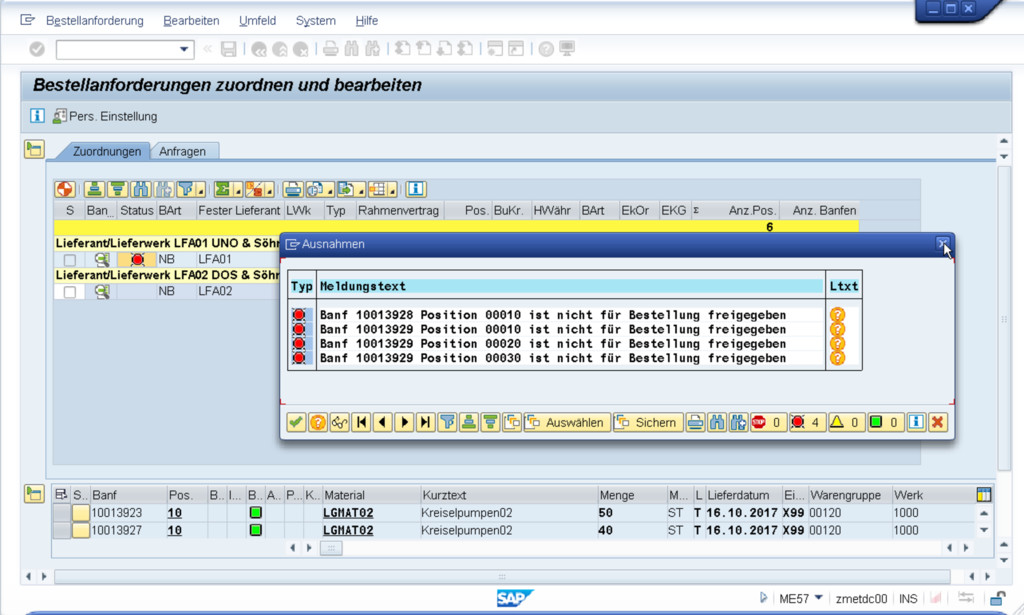The image size is (1024, 615).
Task: Select row of Banf 10013923
Action: click(x=62, y=513)
